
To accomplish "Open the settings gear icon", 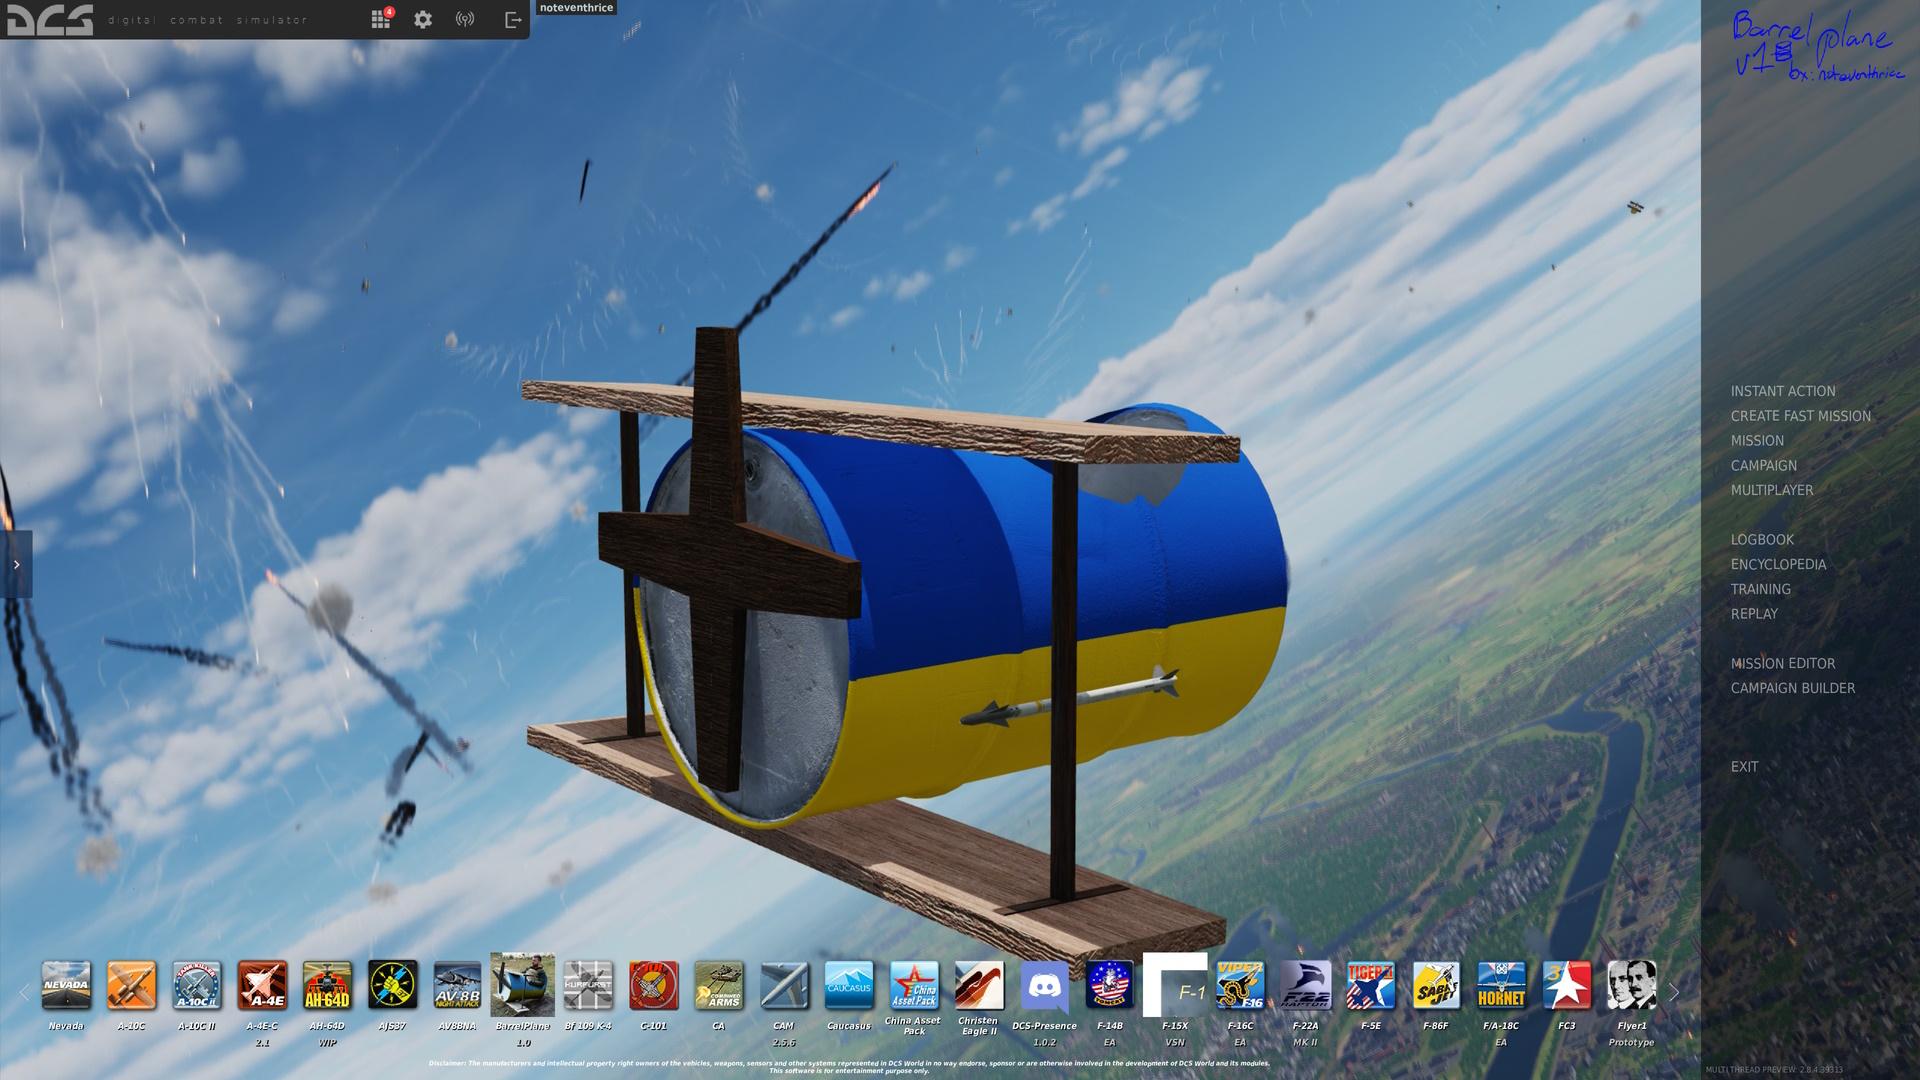I will pyautogui.click(x=423, y=20).
